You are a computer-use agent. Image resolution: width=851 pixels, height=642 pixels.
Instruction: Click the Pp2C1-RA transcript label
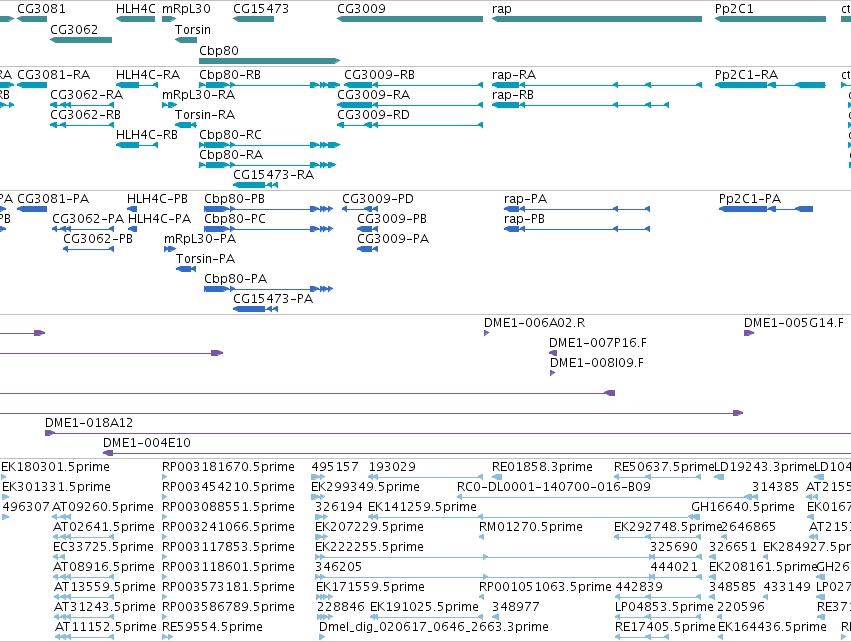pyautogui.click(x=746, y=74)
